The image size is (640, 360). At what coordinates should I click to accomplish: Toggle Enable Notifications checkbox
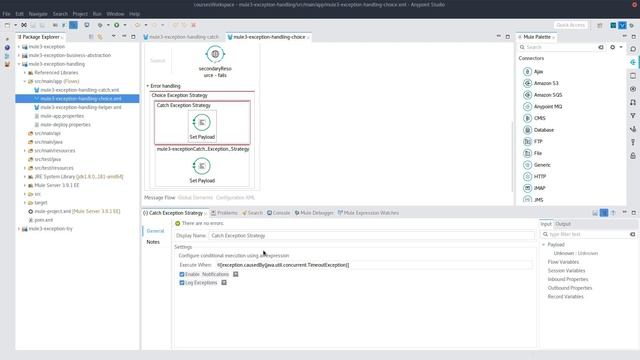[182, 274]
